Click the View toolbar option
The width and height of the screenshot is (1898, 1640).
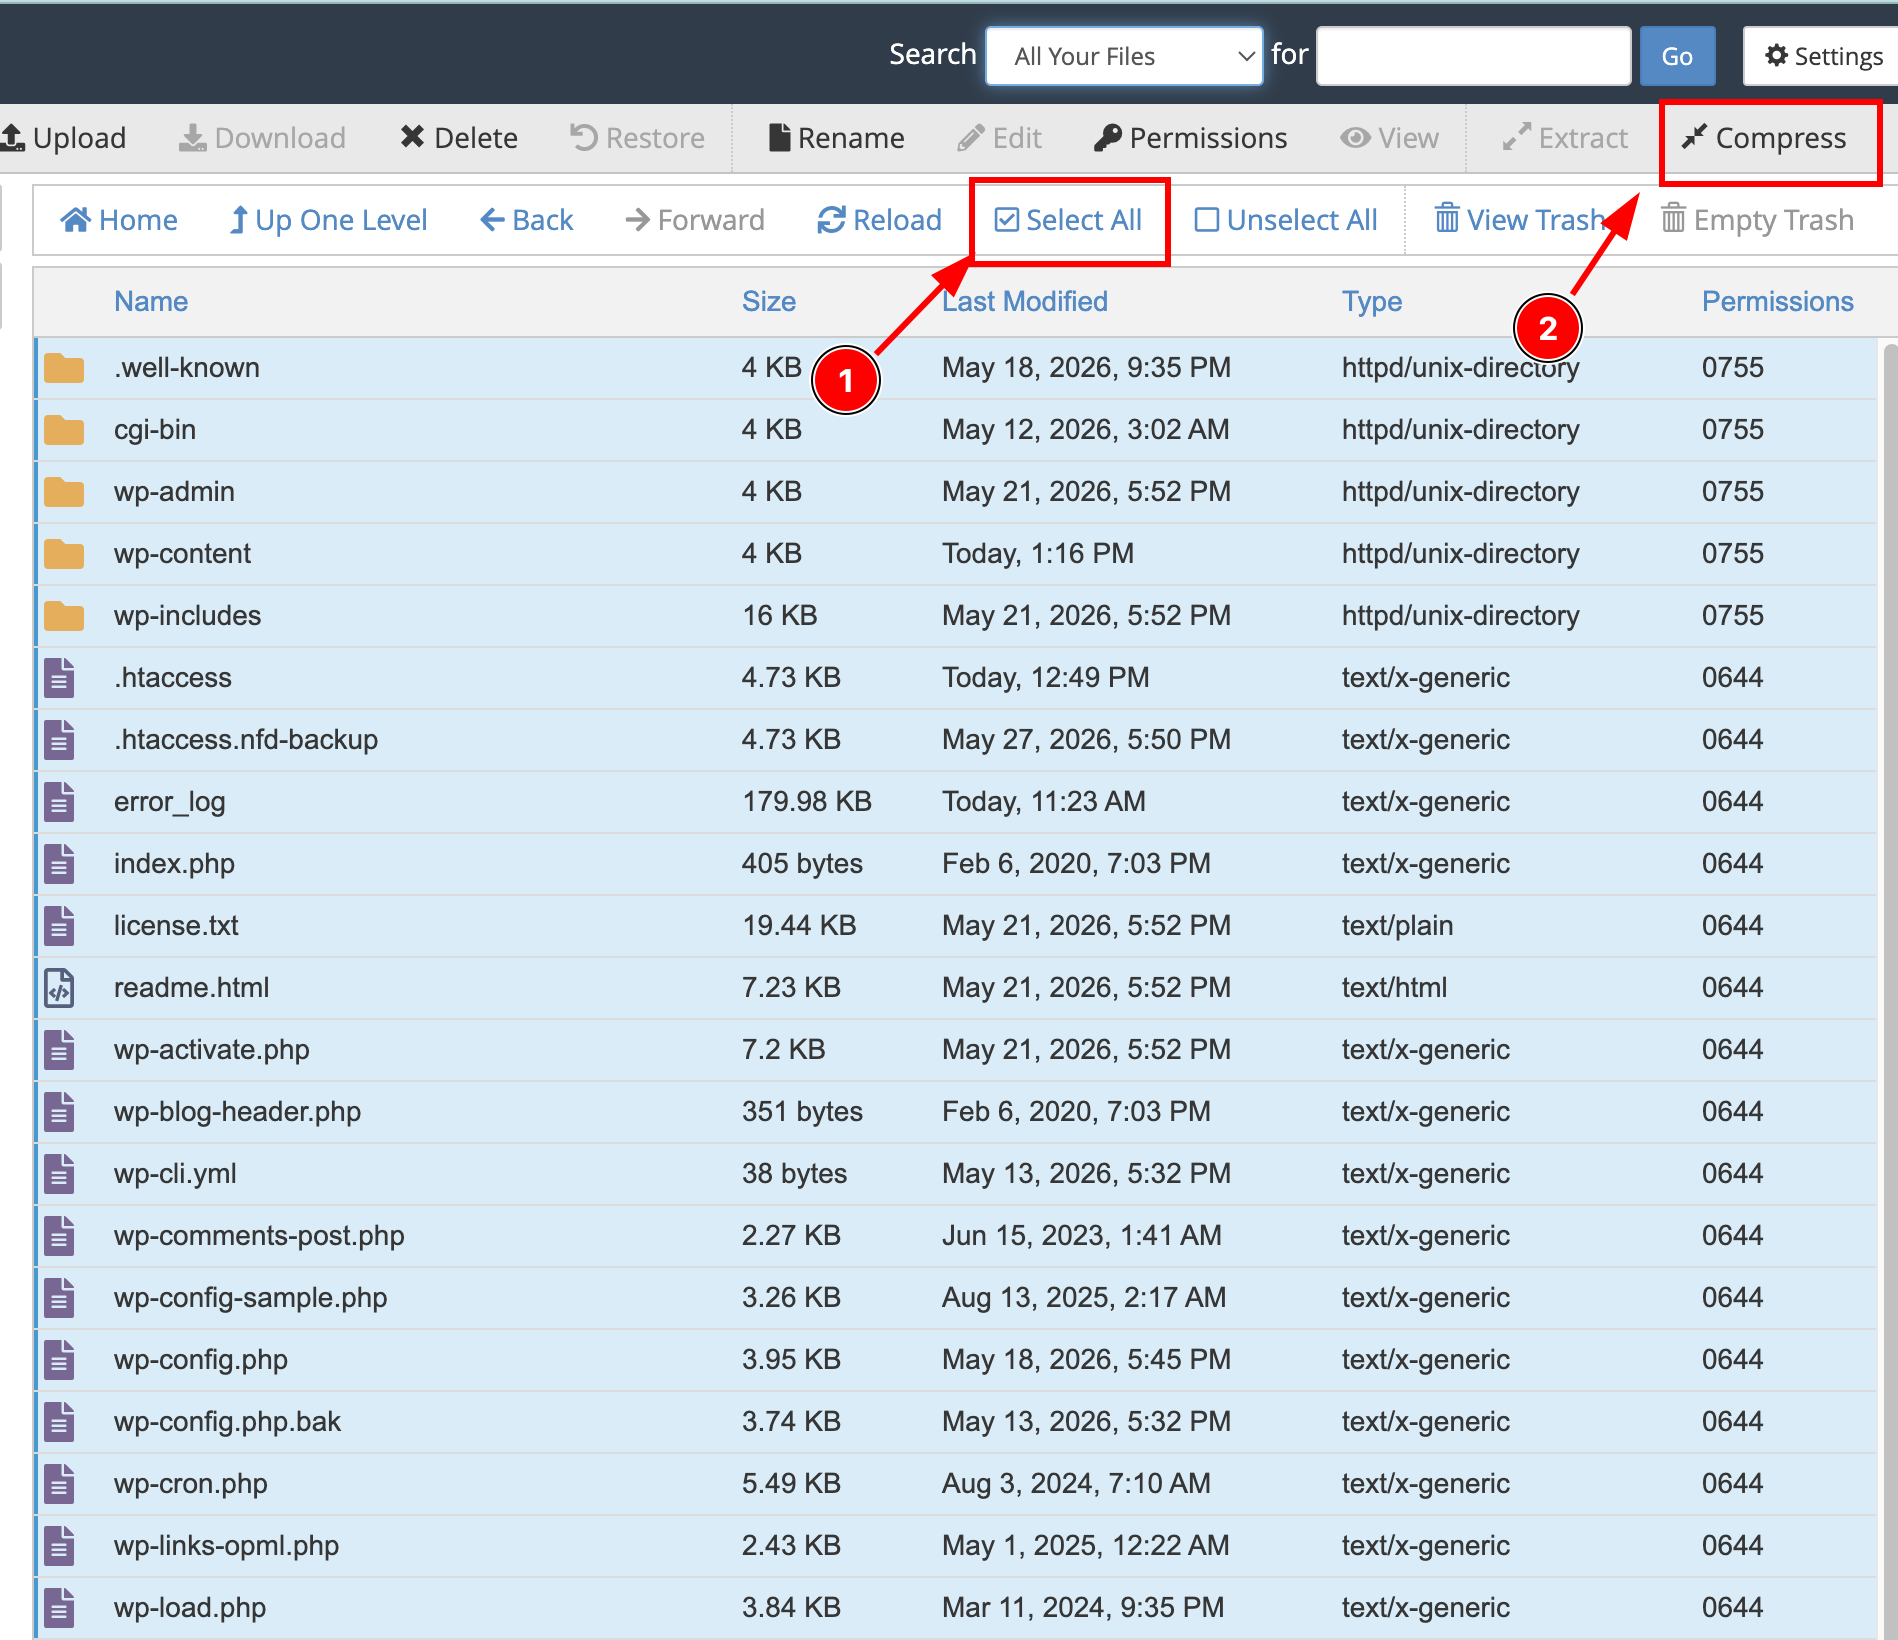coord(1390,138)
